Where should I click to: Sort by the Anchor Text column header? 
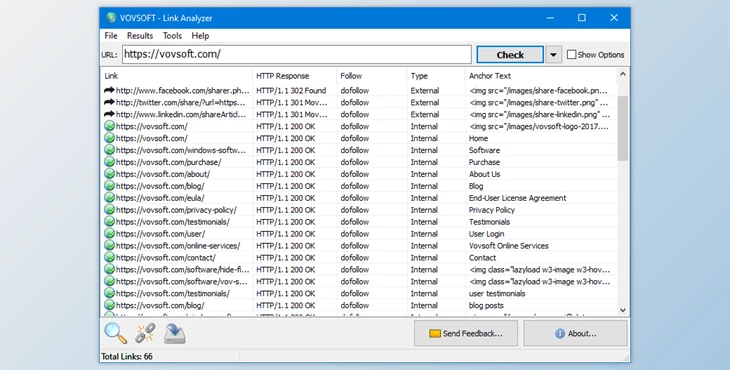tap(541, 76)
